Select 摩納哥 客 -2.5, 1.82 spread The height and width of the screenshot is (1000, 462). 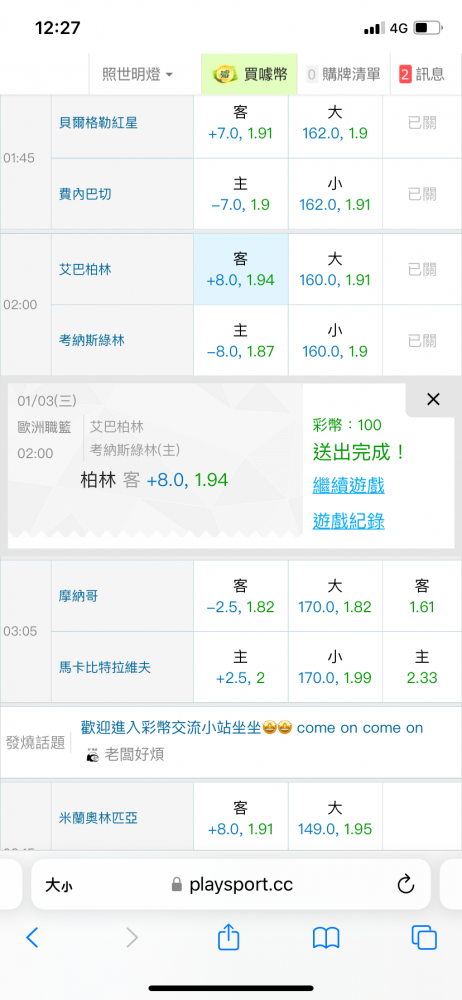pyautogui.click(x=241, y=596)
